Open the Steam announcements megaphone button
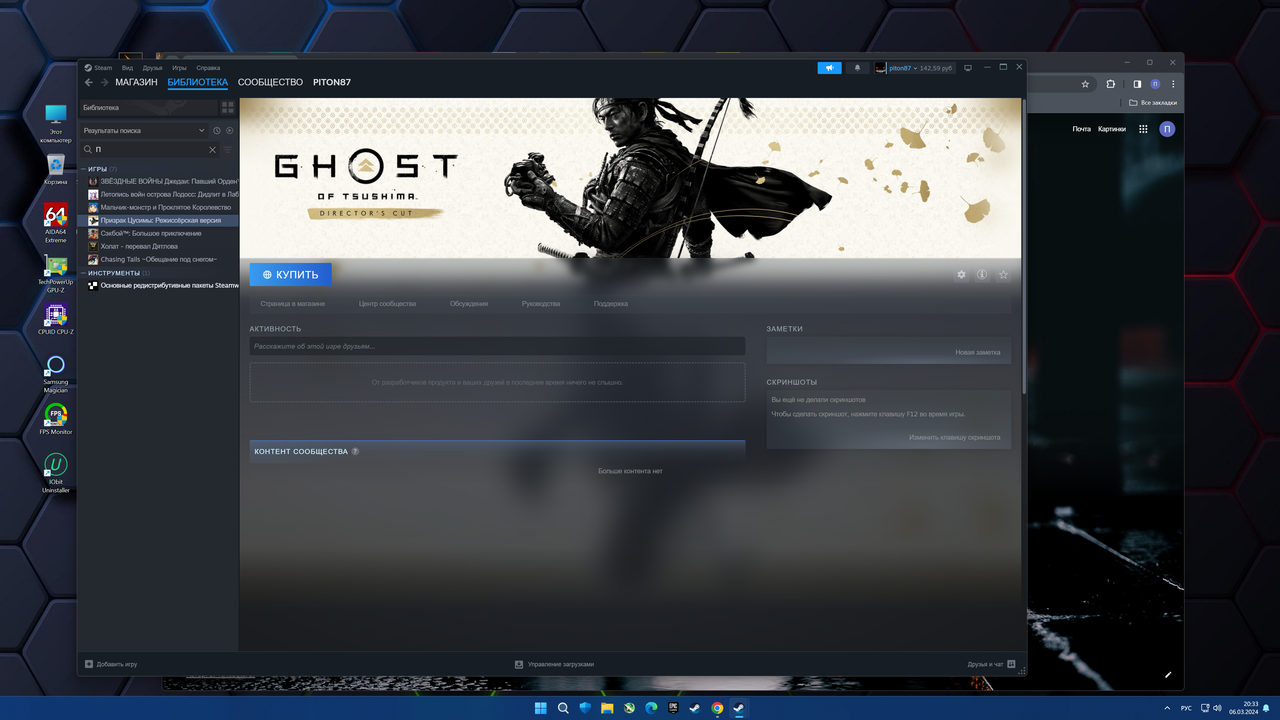 (829, 68)
